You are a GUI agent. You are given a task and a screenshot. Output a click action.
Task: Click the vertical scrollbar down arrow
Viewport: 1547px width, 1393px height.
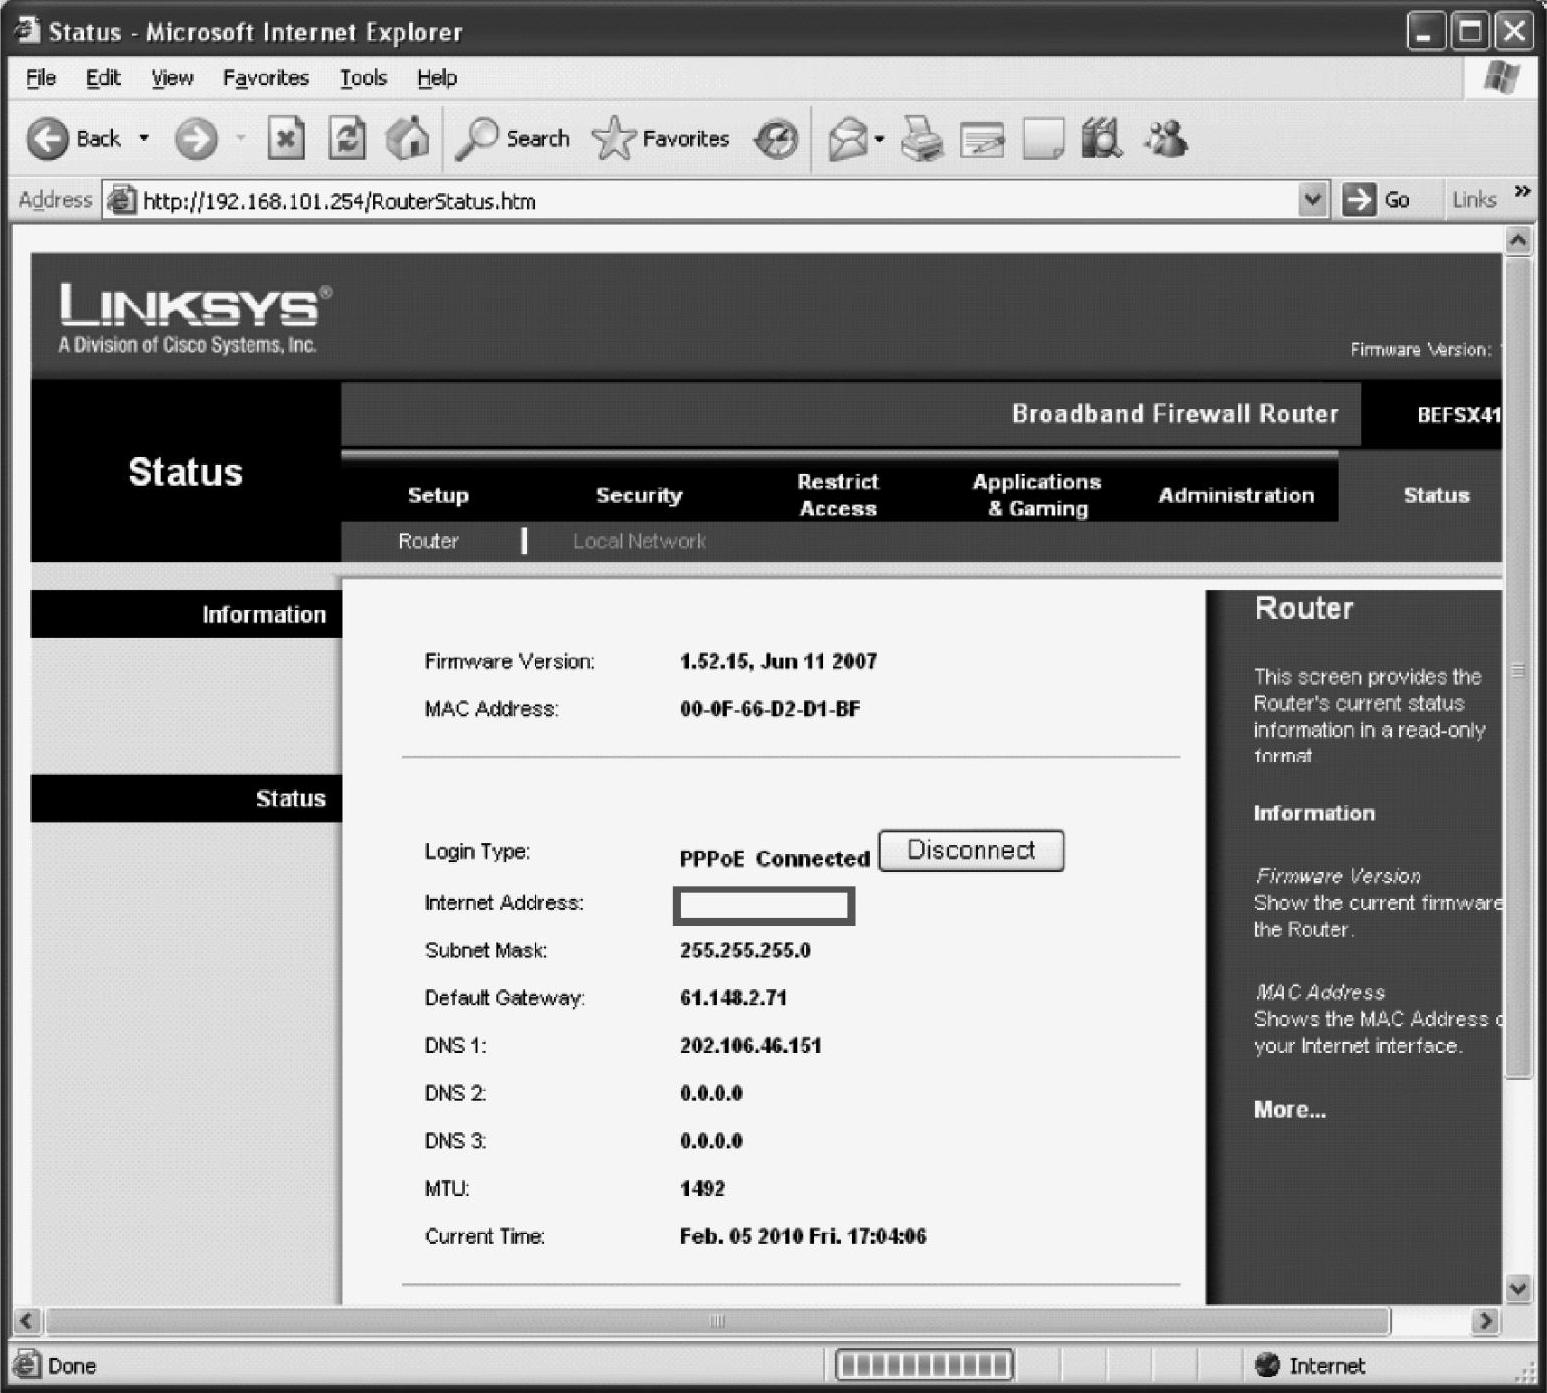(x=1518, y=1289)
